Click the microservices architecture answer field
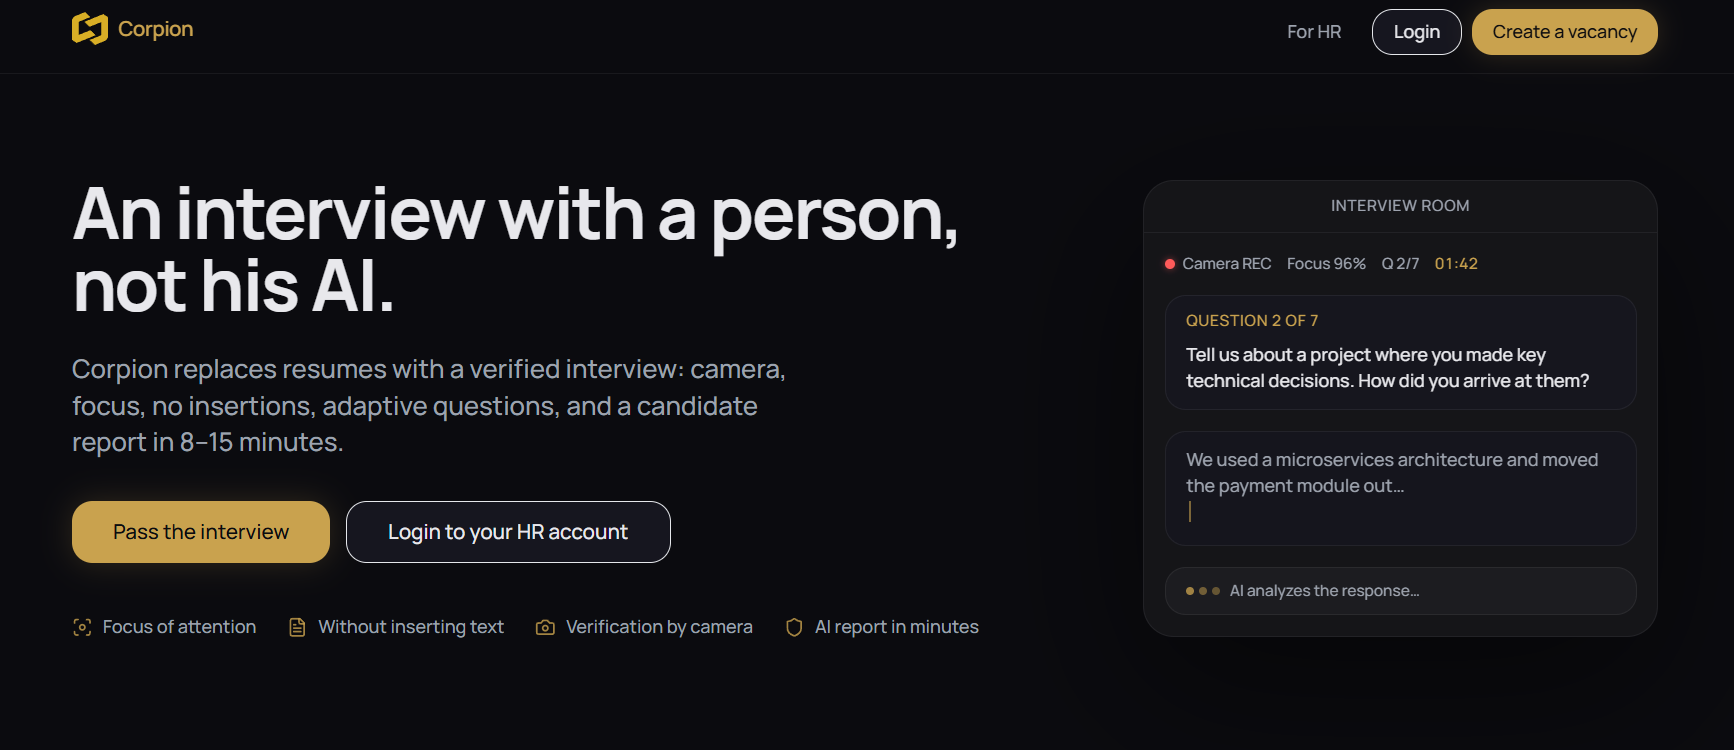The height and width of the screenshot is (750, 1734). coord(1400,488)
